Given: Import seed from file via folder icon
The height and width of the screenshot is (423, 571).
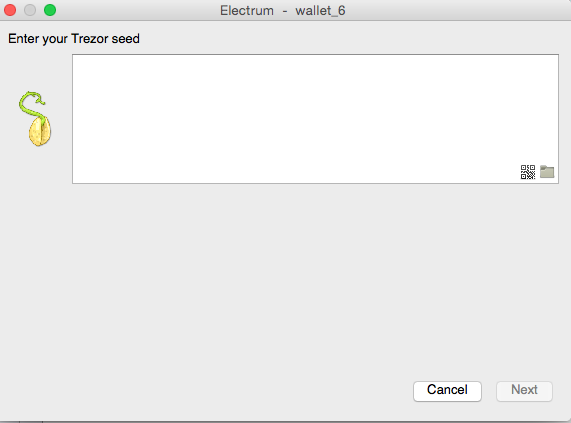Looking at the screenshot, I should click(x=547, y=172).
